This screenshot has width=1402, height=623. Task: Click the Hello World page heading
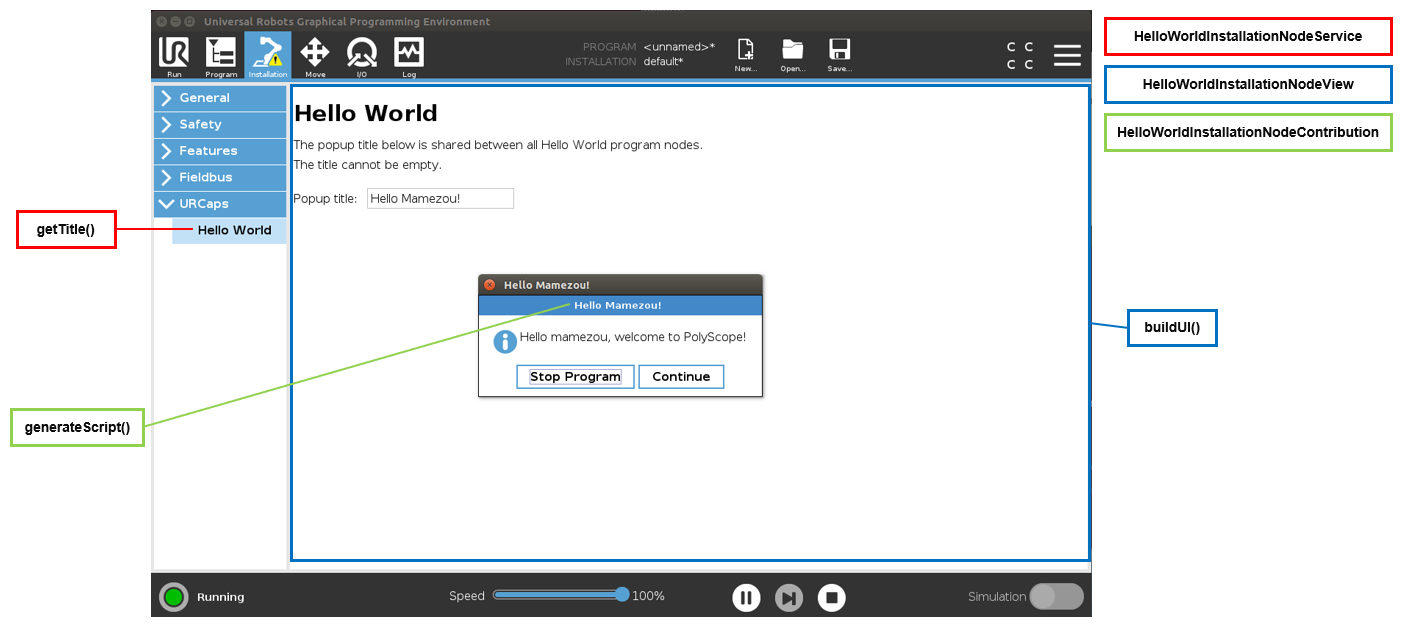[366, 114]
